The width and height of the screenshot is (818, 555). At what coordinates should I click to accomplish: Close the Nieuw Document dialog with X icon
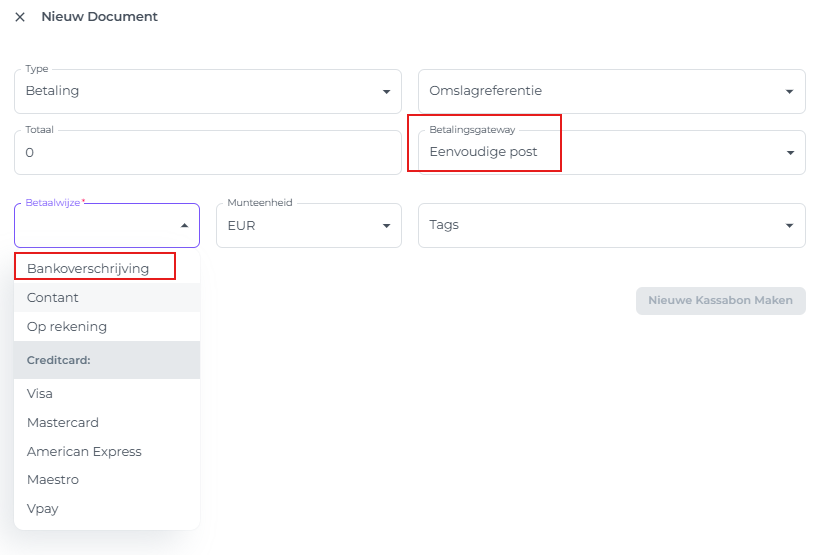tap(20, 17)
